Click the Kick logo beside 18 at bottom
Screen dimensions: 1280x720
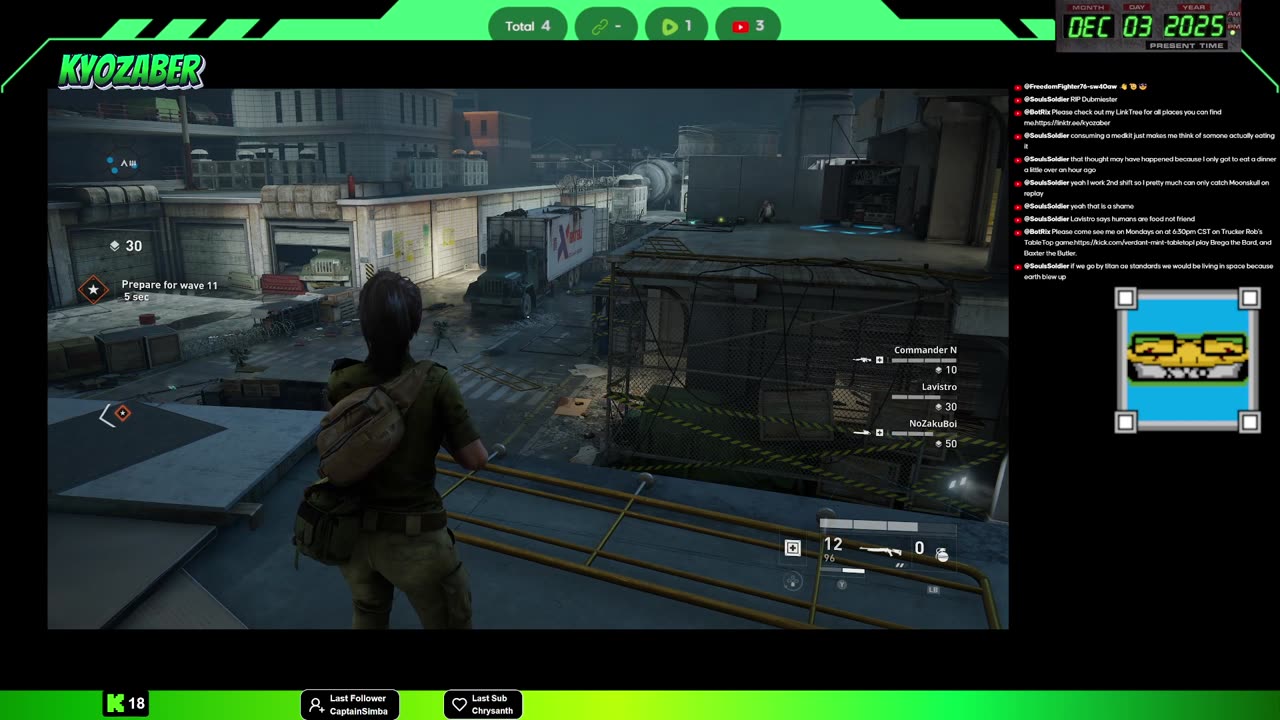(115, 704)
